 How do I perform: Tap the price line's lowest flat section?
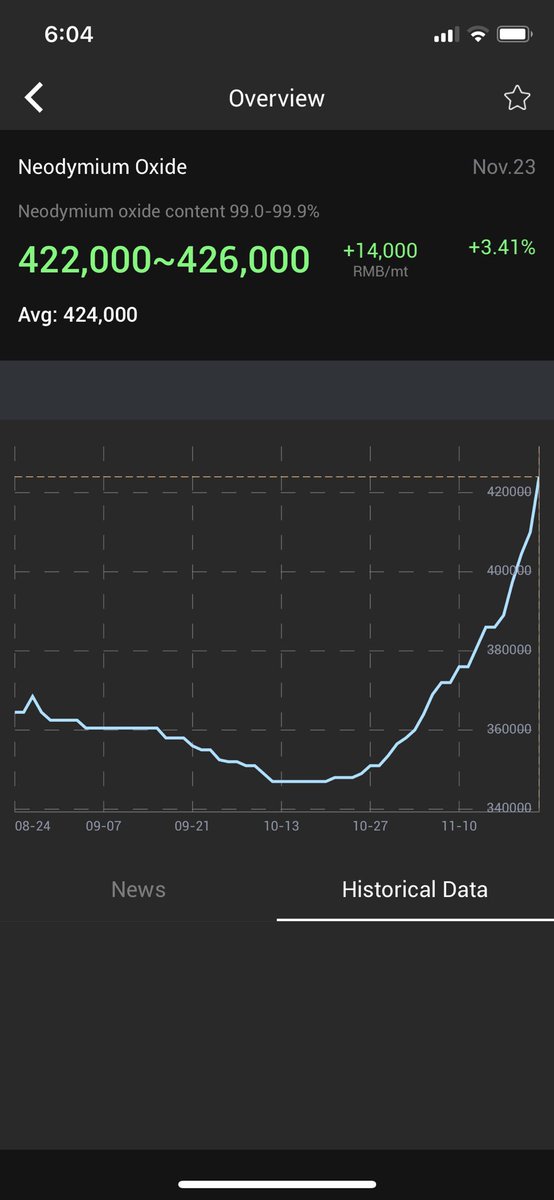298,781
